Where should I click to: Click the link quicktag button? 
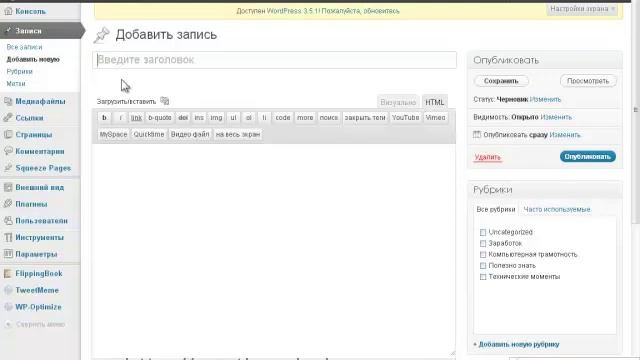(x=136, y=118)
